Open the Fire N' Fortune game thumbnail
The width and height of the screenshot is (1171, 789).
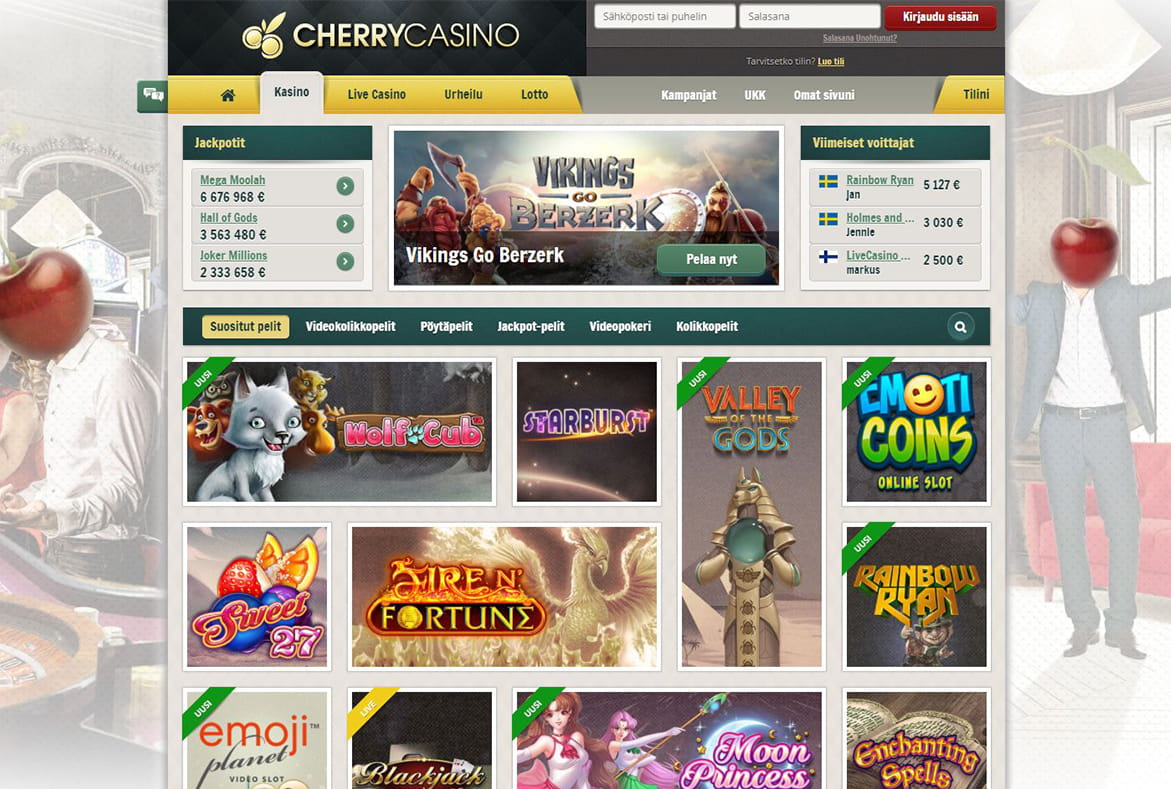tap(504, 596)
